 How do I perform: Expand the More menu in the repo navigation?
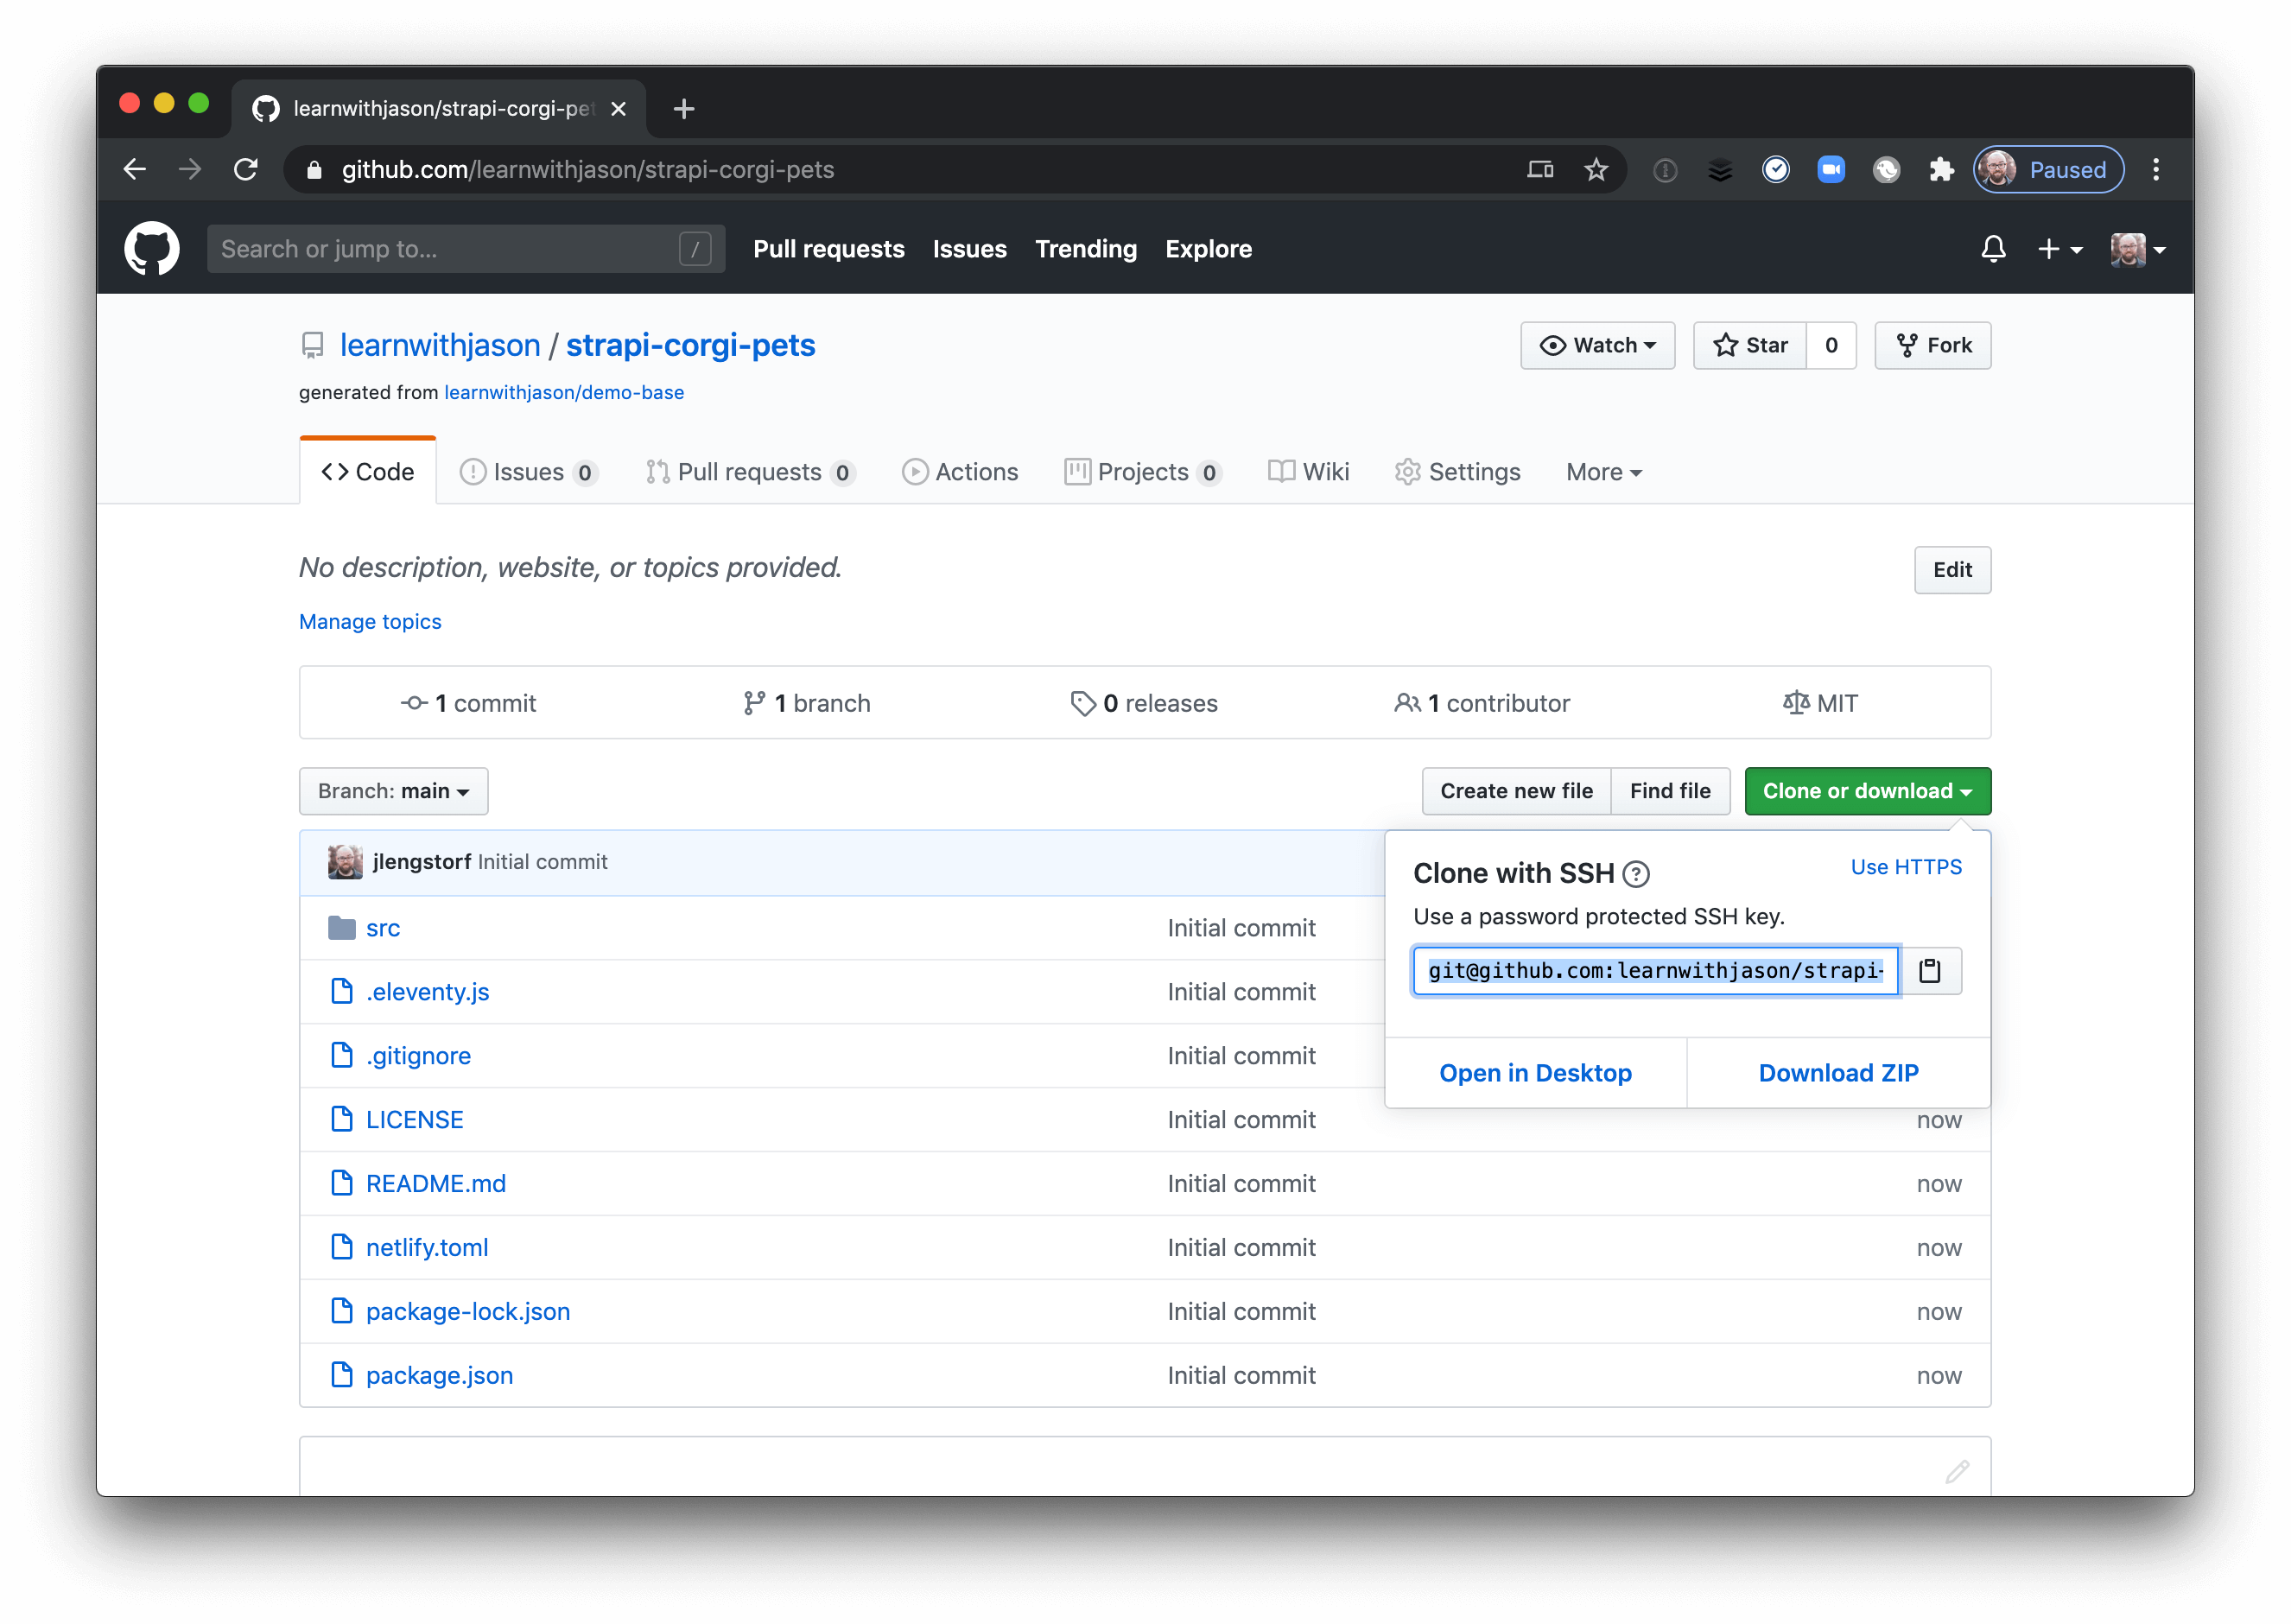pyautogui.click(x=1602, y=471)
